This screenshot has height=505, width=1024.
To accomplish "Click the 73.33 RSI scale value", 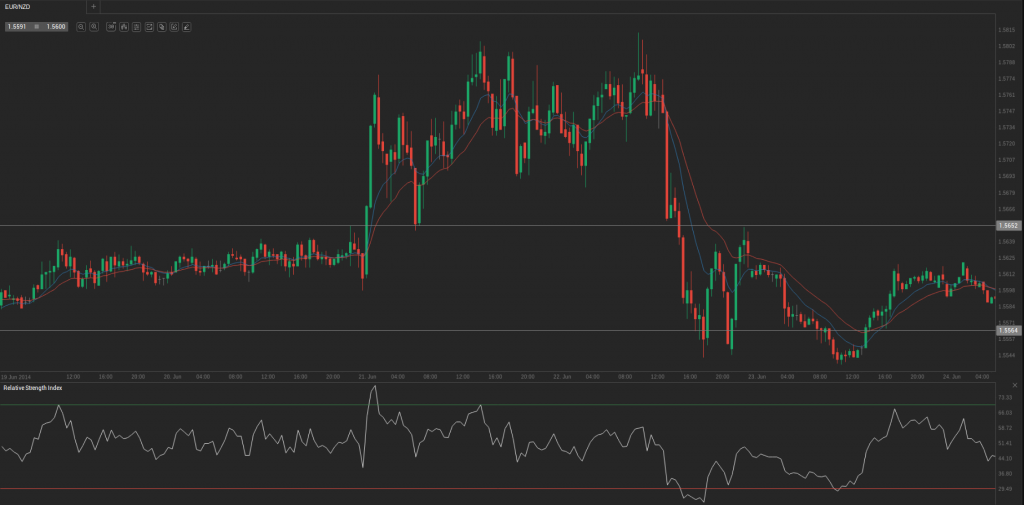I will coord(1006,397).
